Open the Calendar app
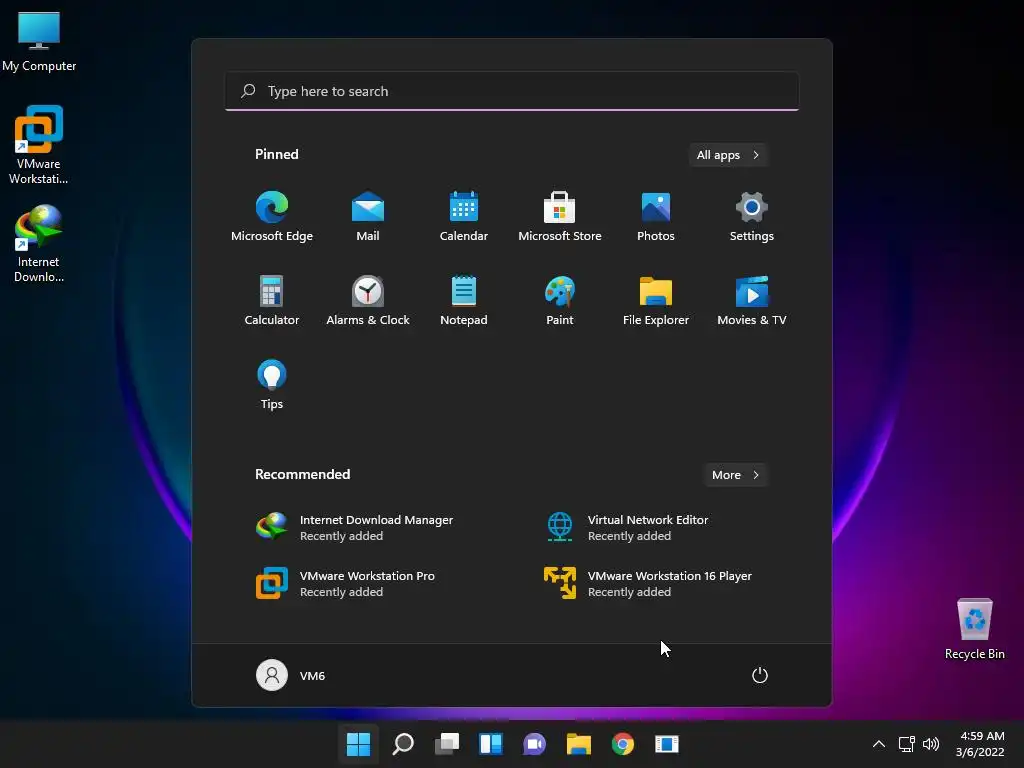Image resolution: width=1024 pixels, height=768 pixels. (464, 217)
